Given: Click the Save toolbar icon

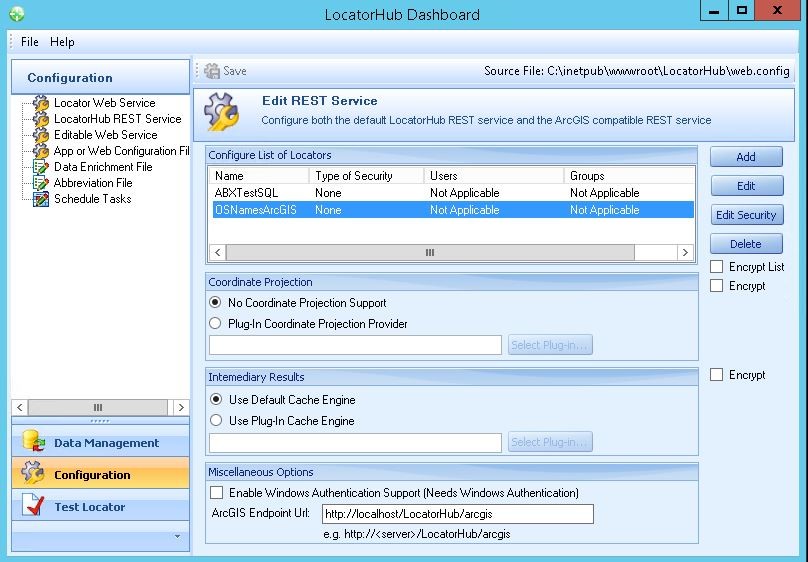Looking at the screenshot, I should pos(211,71).
